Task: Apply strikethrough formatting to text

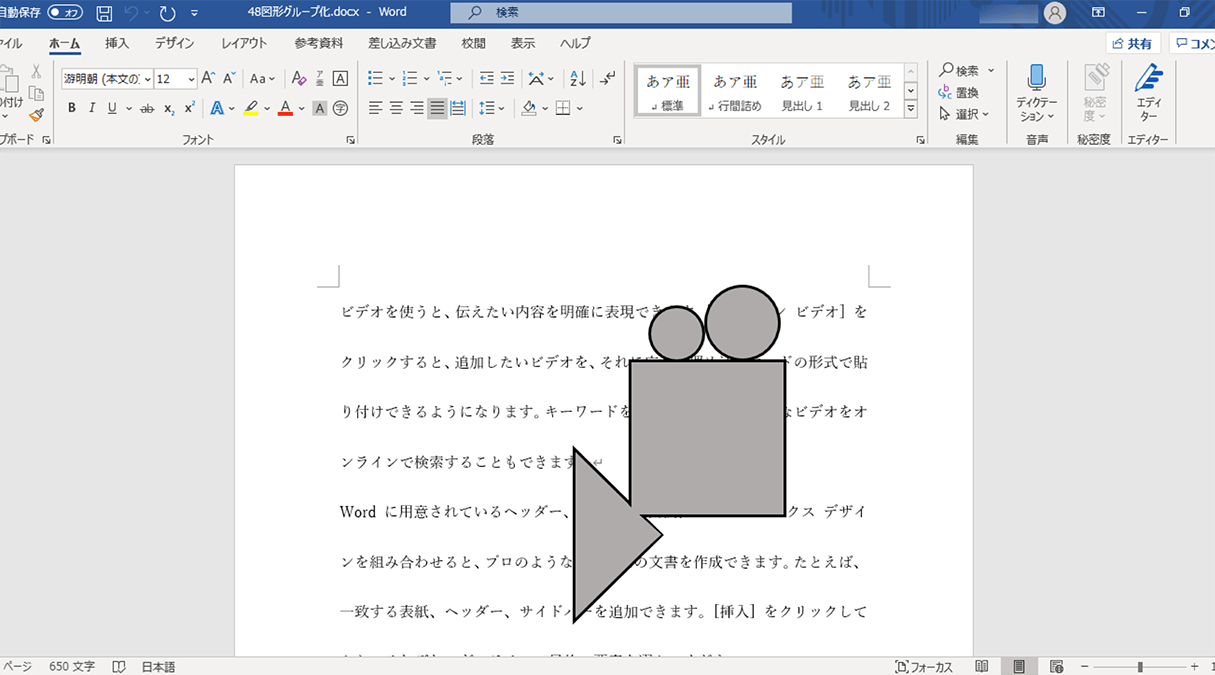Action: [x=147, y=108]
